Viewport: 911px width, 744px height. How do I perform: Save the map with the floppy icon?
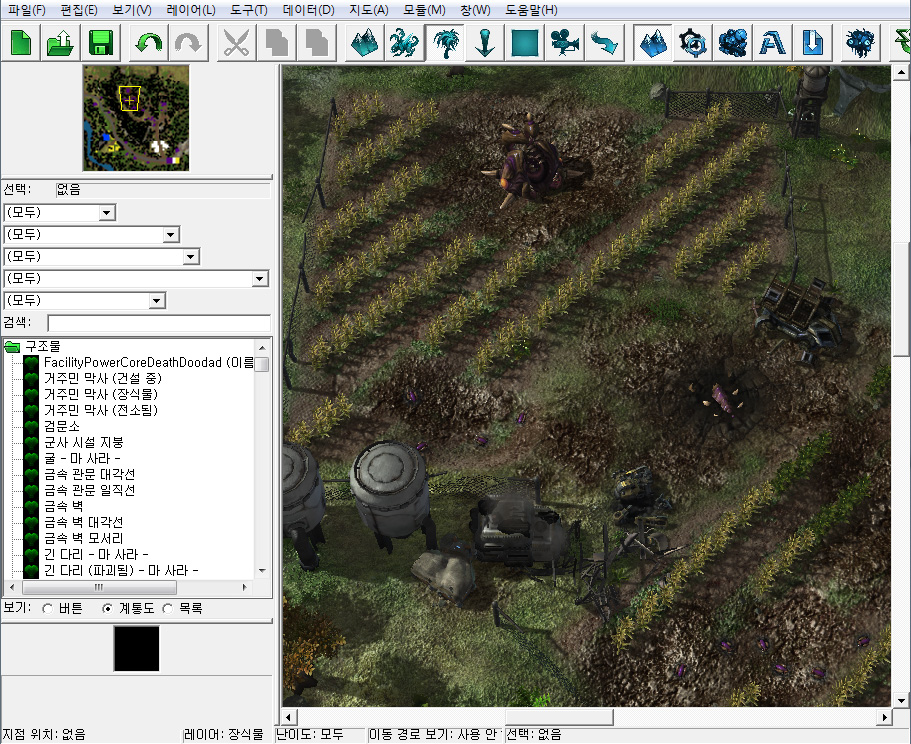coord(101,43)
